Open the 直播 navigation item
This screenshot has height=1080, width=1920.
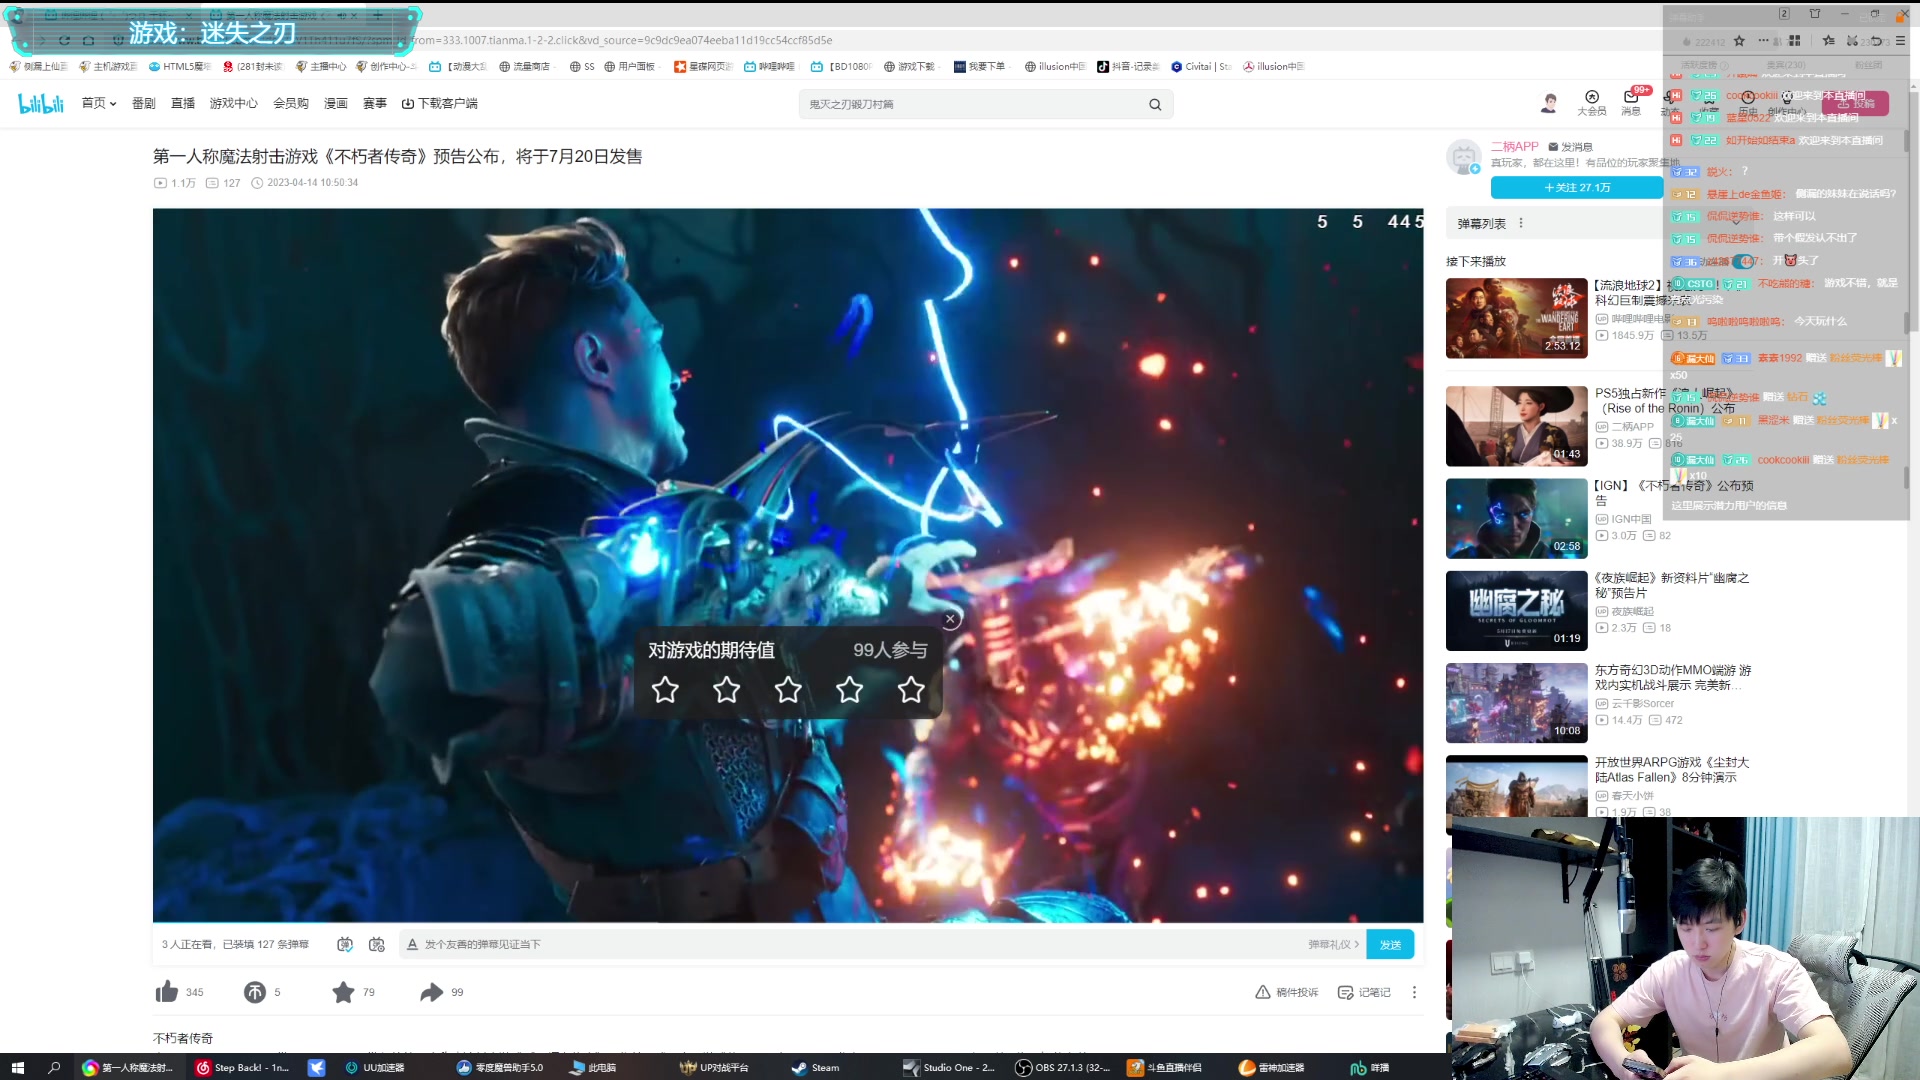pyautogui.click(x=183, y=103)
